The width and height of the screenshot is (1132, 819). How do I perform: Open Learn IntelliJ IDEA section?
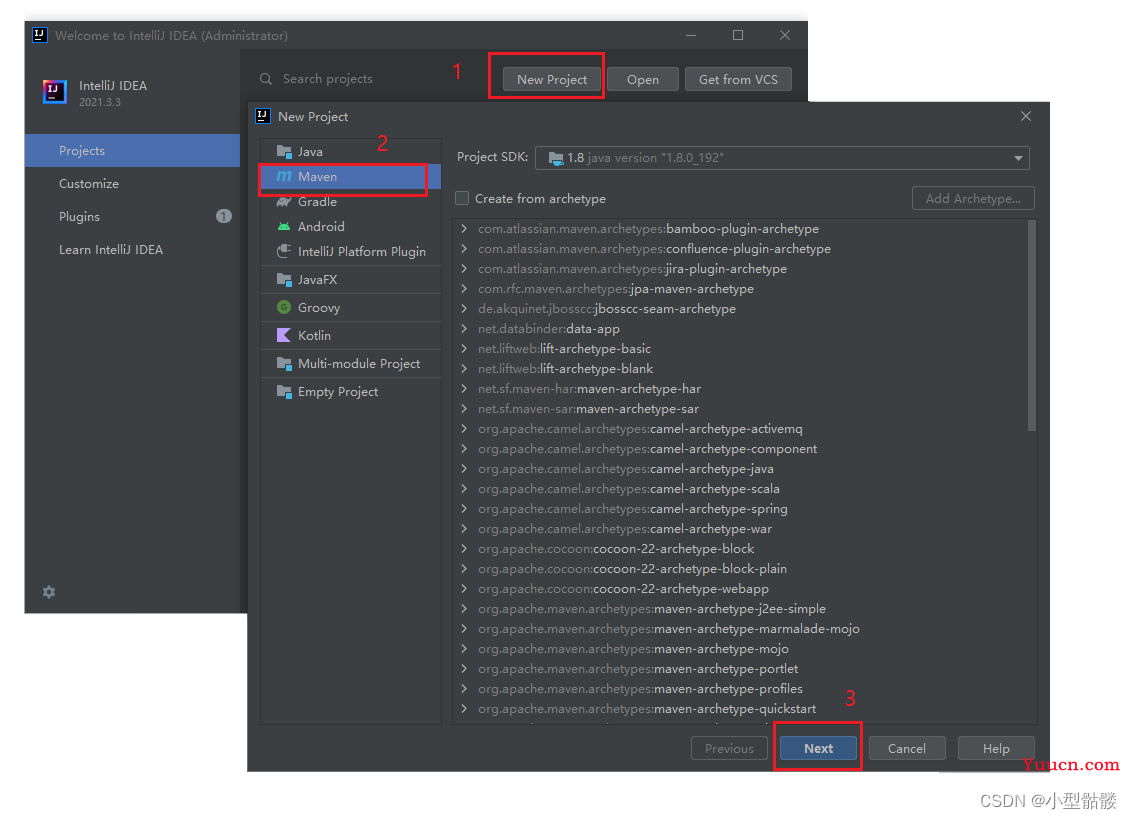coord(132,249)
